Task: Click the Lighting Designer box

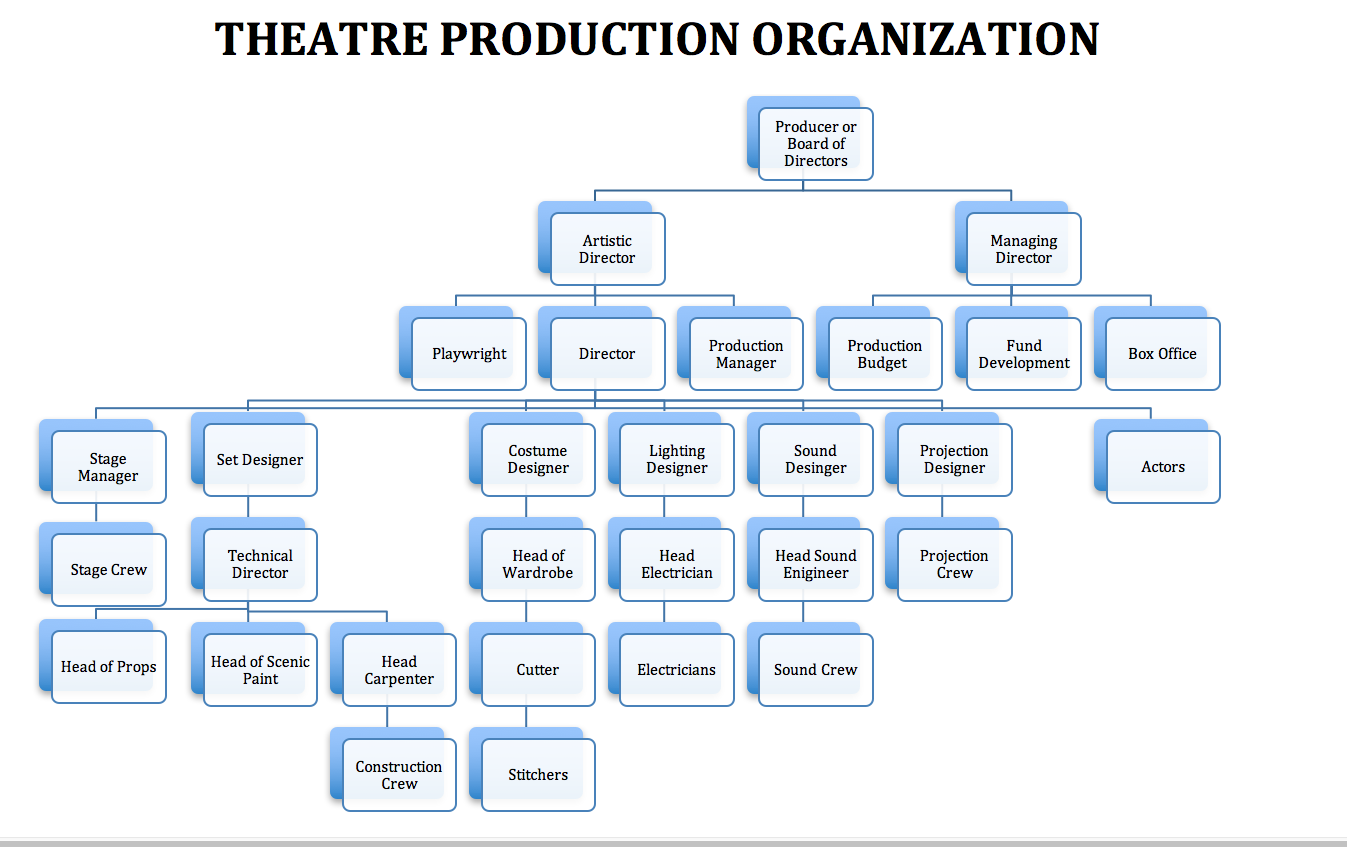Action: 677,460
